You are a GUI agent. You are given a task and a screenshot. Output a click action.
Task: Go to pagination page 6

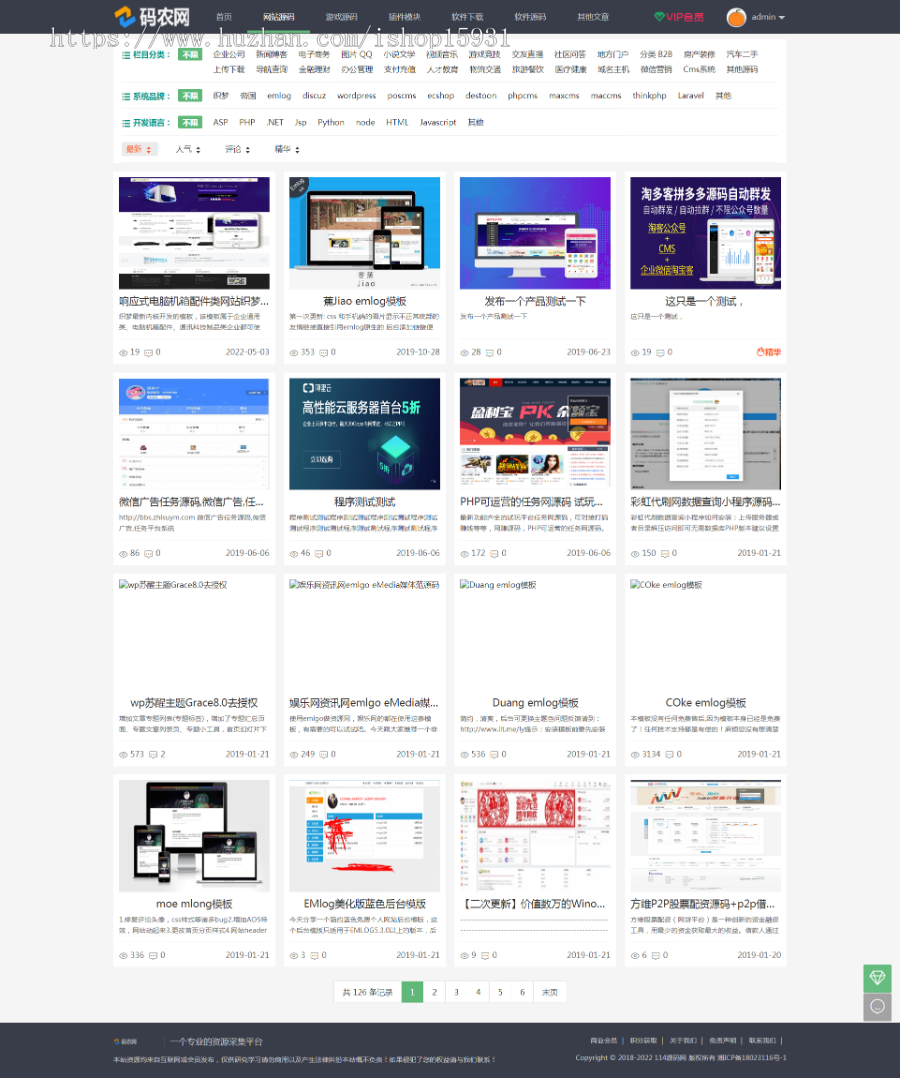tap(522, 992)
